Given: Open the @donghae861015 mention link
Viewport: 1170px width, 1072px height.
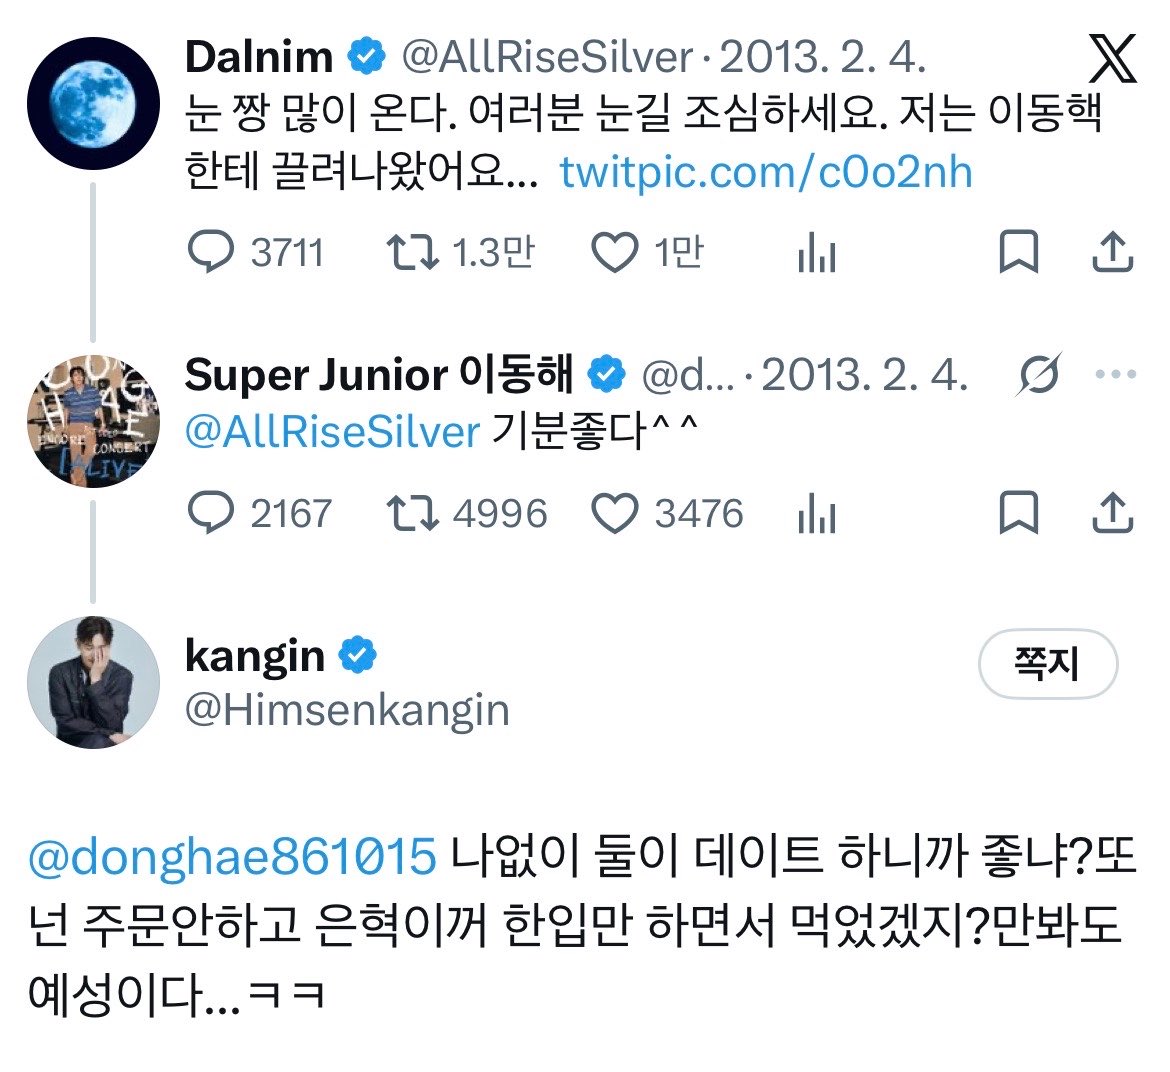Looking at the screenshot, I should click(x=232, y=856).
